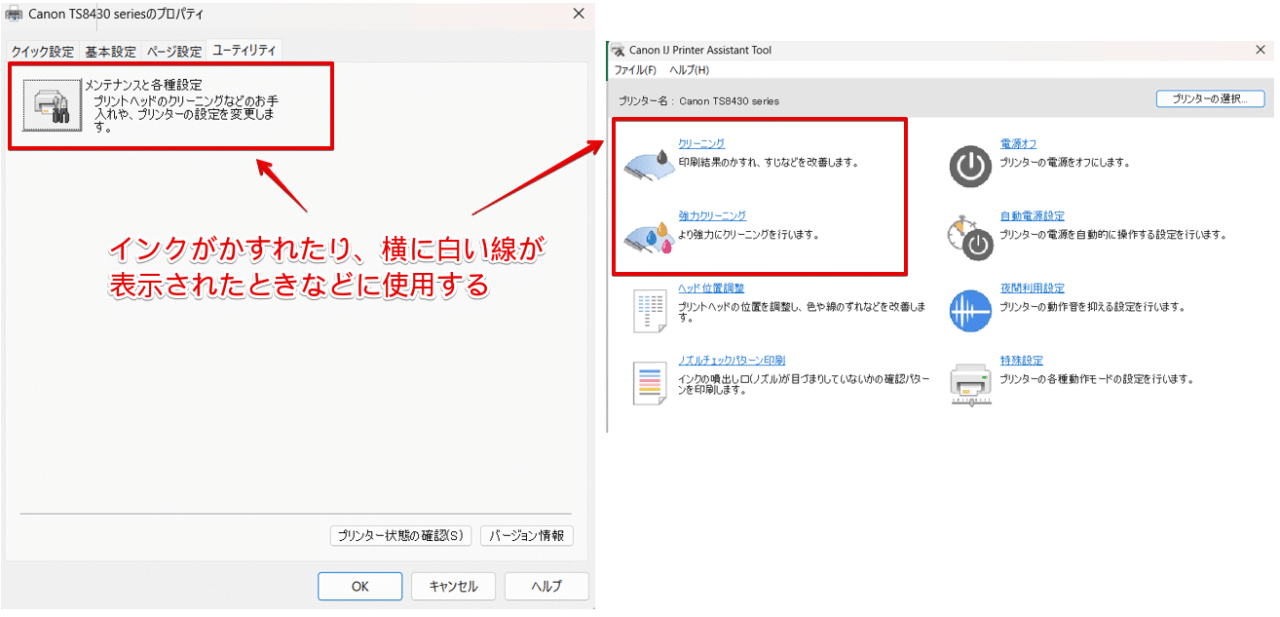This screenshot has width=1280, height=617.
Task: Click the Maintenance and settings printer icon
Action: pos(51,105)
